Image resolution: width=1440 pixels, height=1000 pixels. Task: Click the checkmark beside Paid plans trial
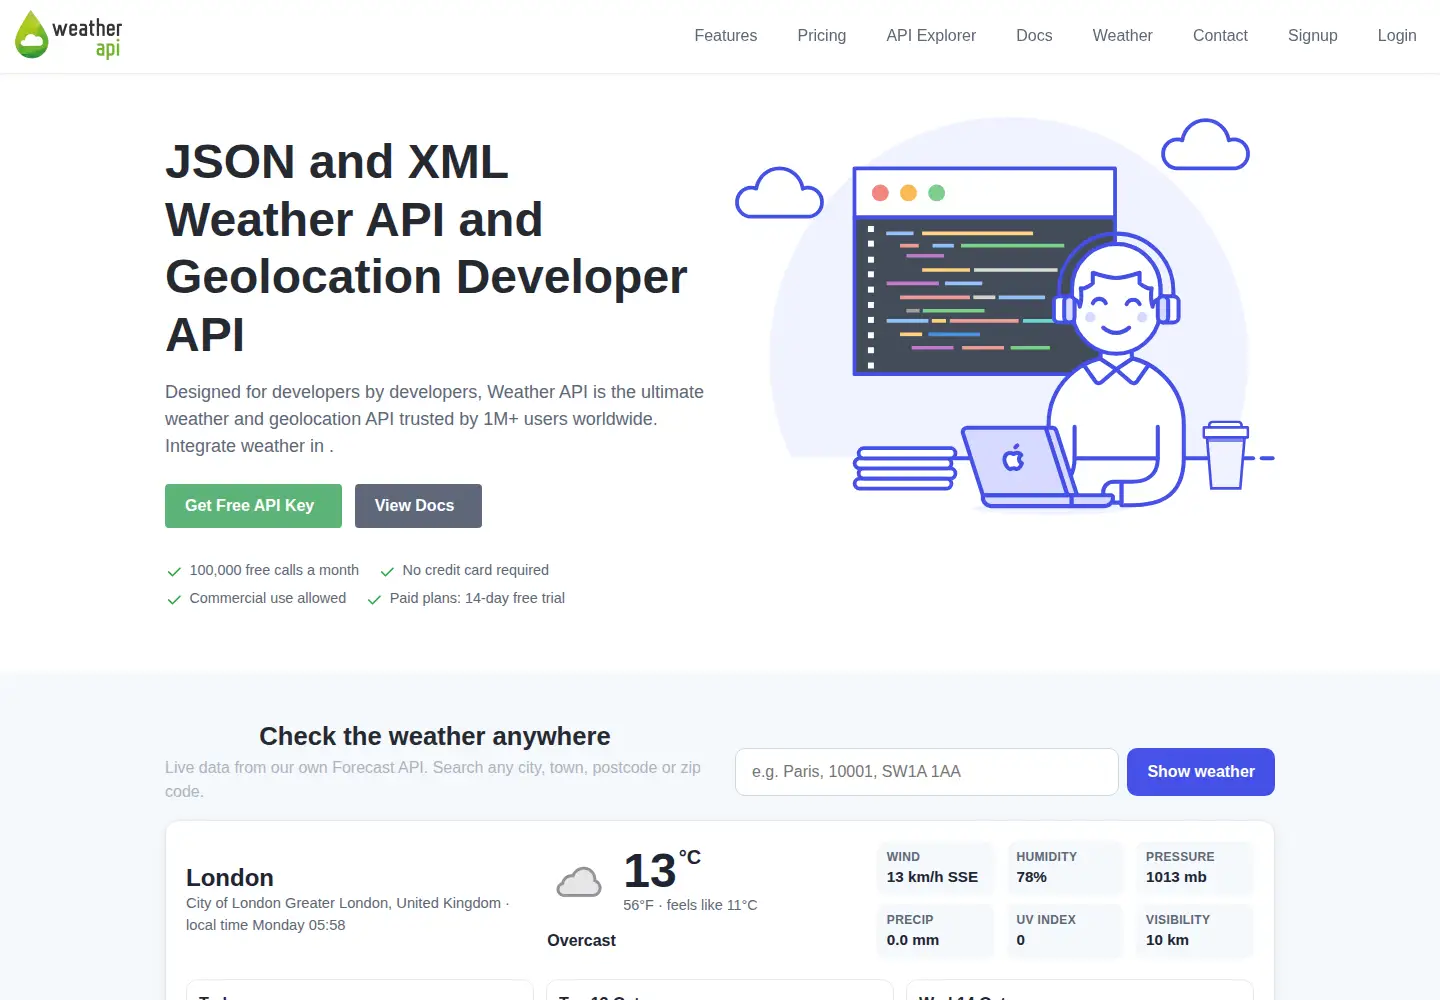(x=374, y=599)
